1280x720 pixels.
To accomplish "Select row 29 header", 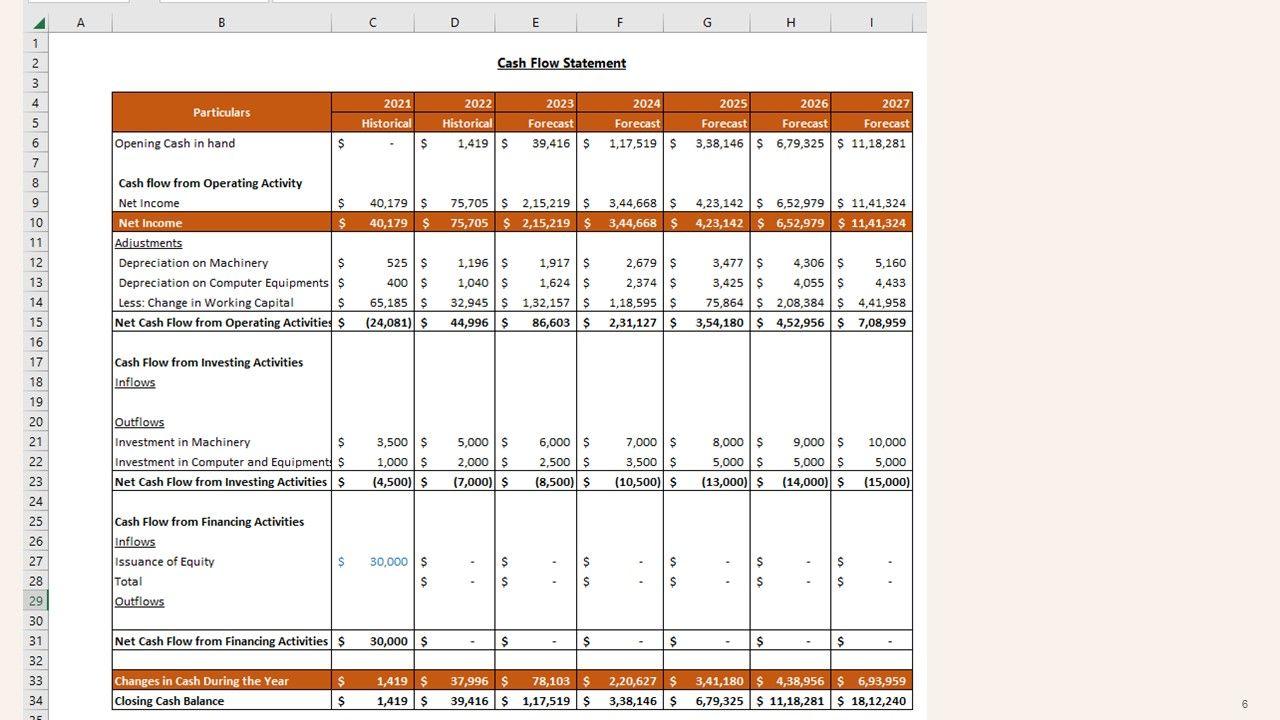I will [x=36, y=601].
